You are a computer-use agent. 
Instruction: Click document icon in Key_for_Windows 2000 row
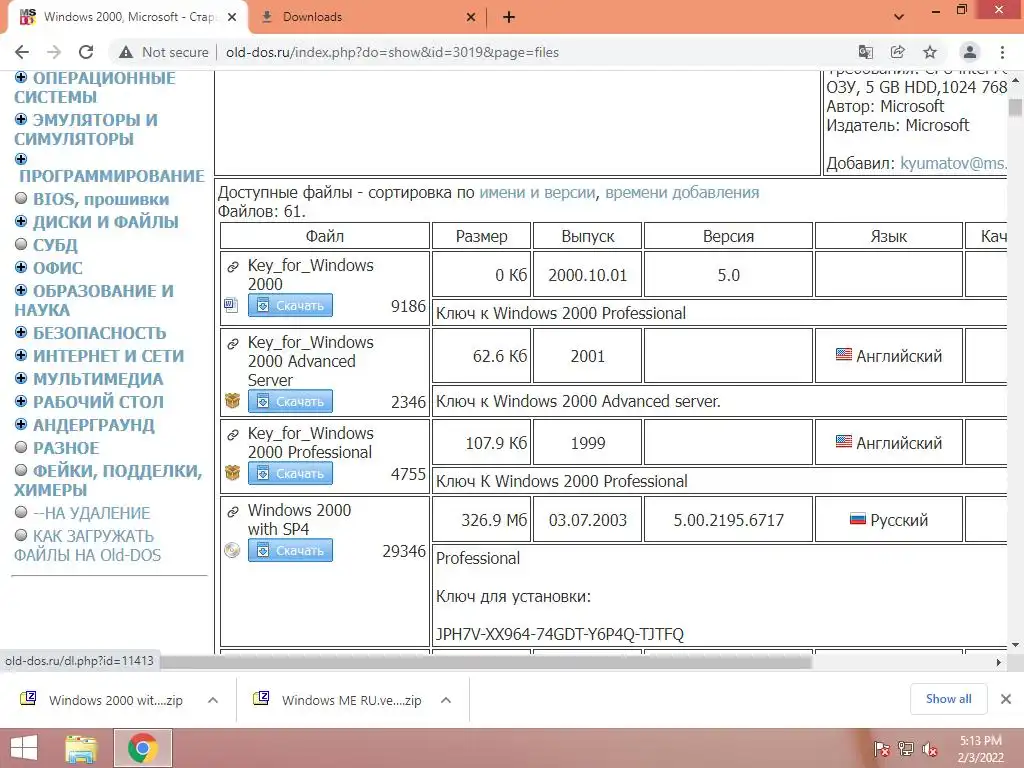231,304
